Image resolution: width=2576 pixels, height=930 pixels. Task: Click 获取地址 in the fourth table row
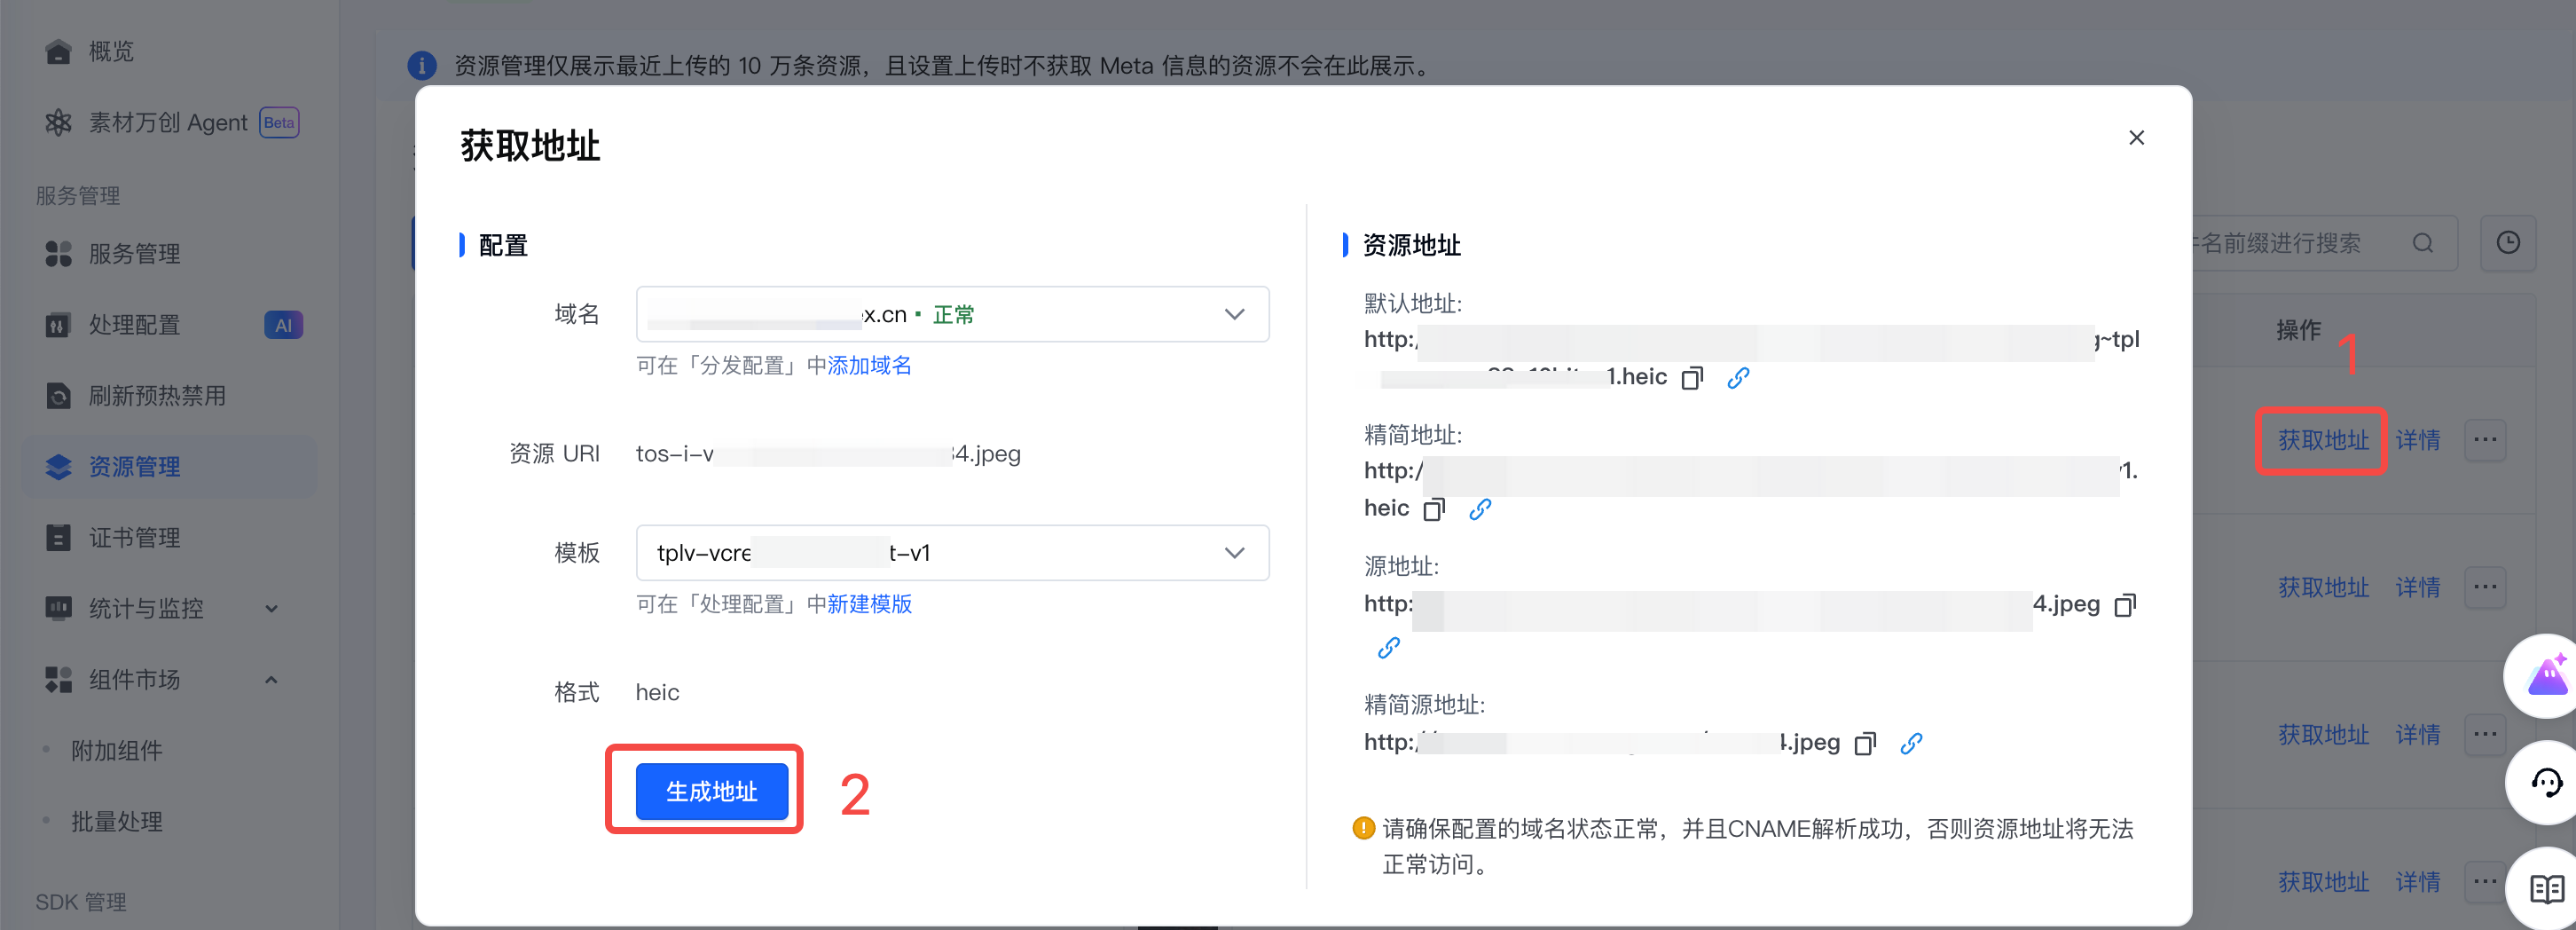point(2323,882)
